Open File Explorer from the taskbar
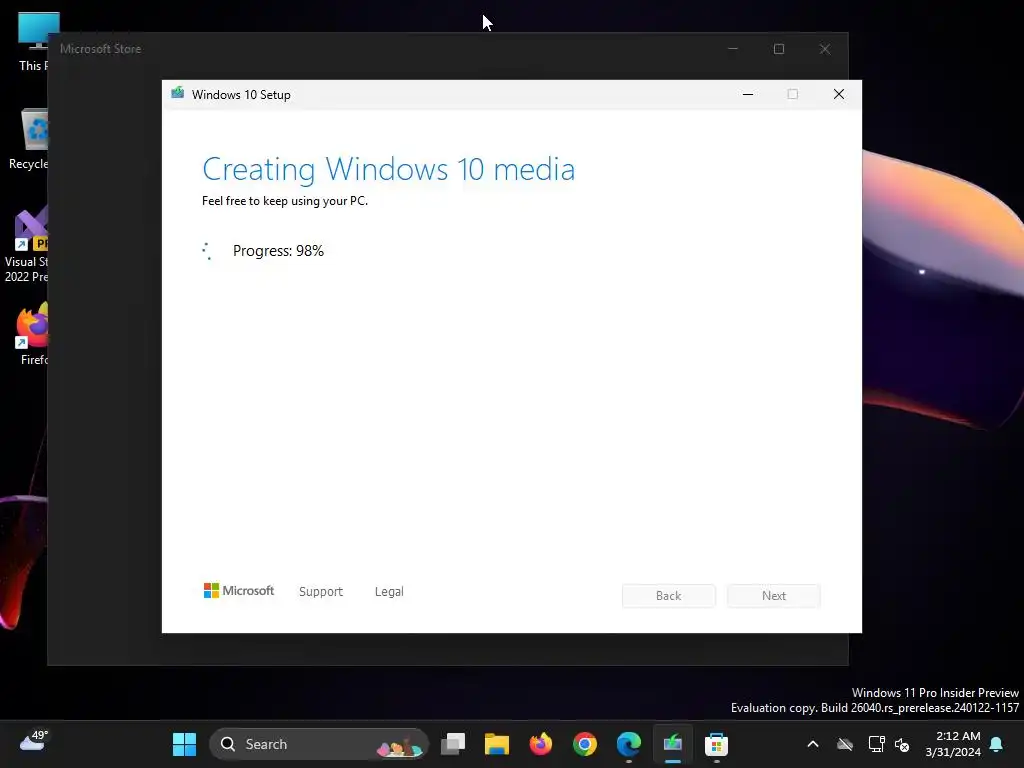1024x768 pixels. pyautogui.click(x=496, y=744)
